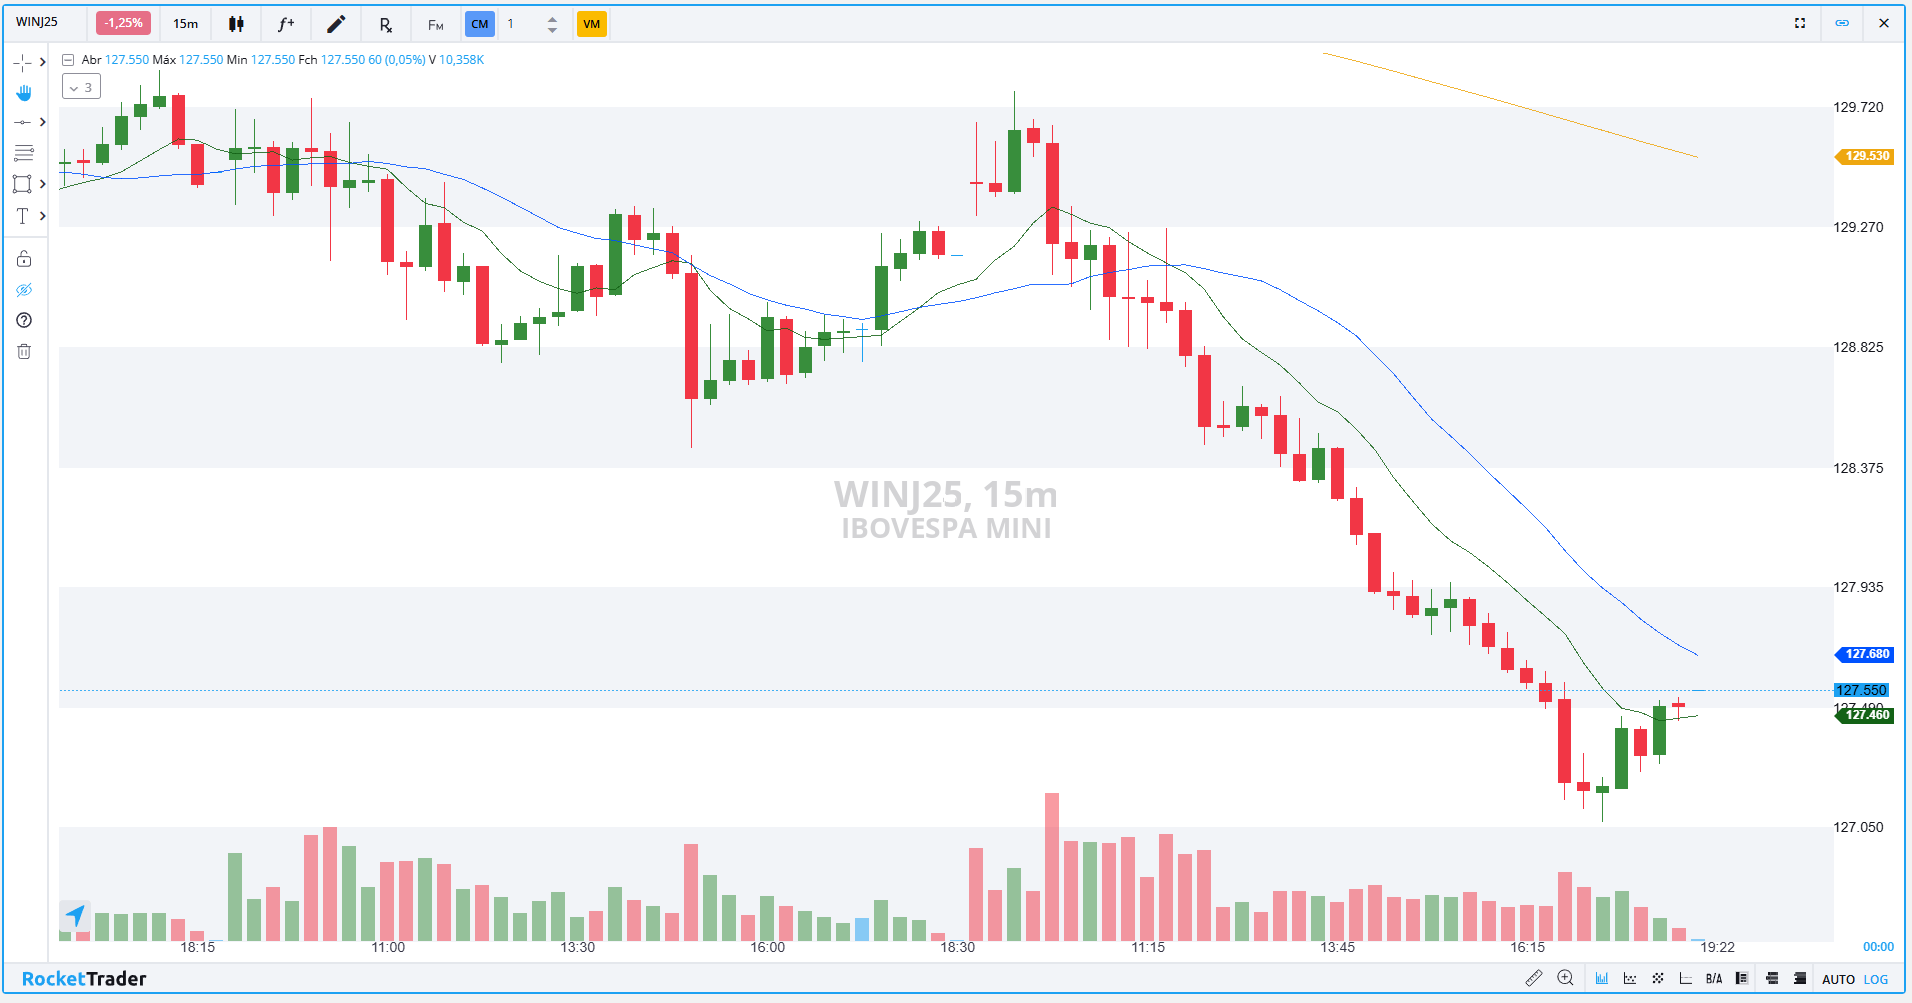Enable AUTO price scale

(x=1838, y=980)
